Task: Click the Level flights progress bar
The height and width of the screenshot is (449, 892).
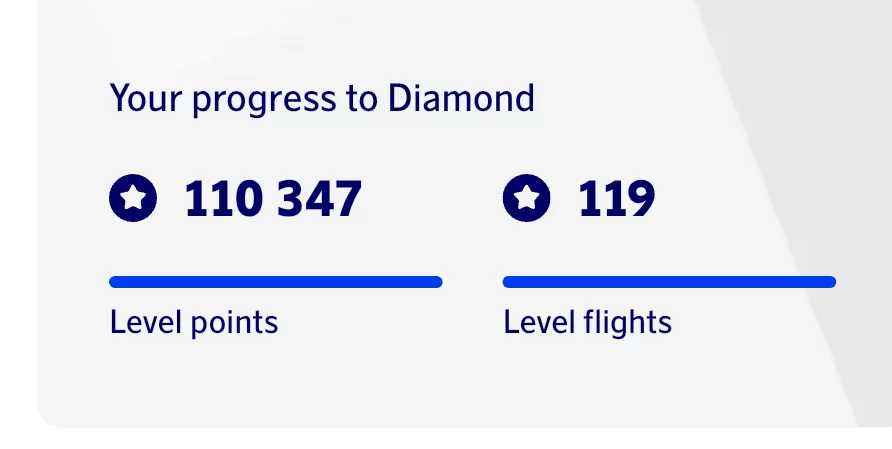Action: point(669,282)
